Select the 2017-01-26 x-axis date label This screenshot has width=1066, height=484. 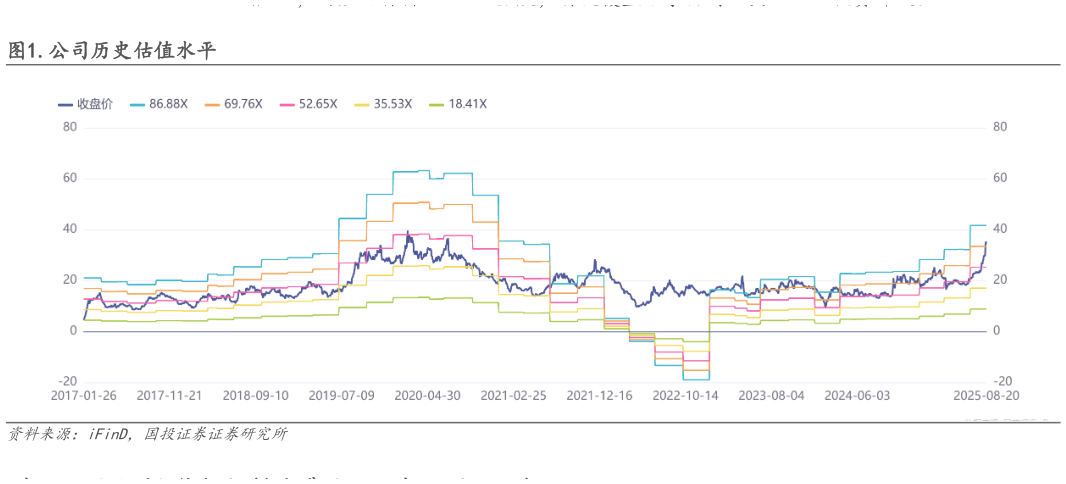pyautogui.click(x=84, y=395)
